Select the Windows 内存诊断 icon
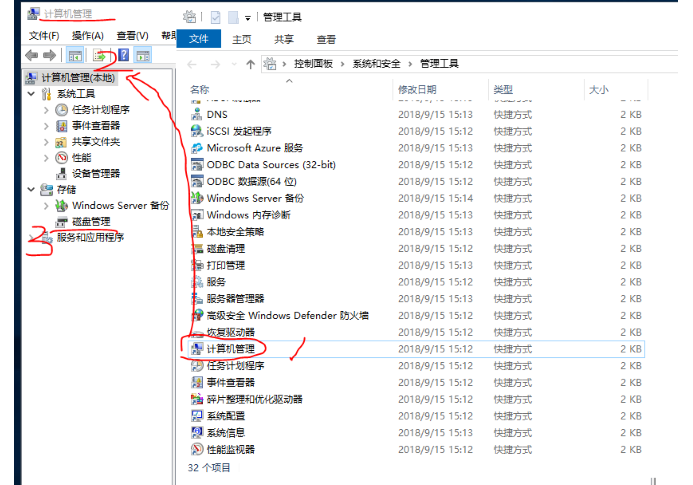Screen dimensions: 693x485 pyautogui.click(x=197, y=215)
